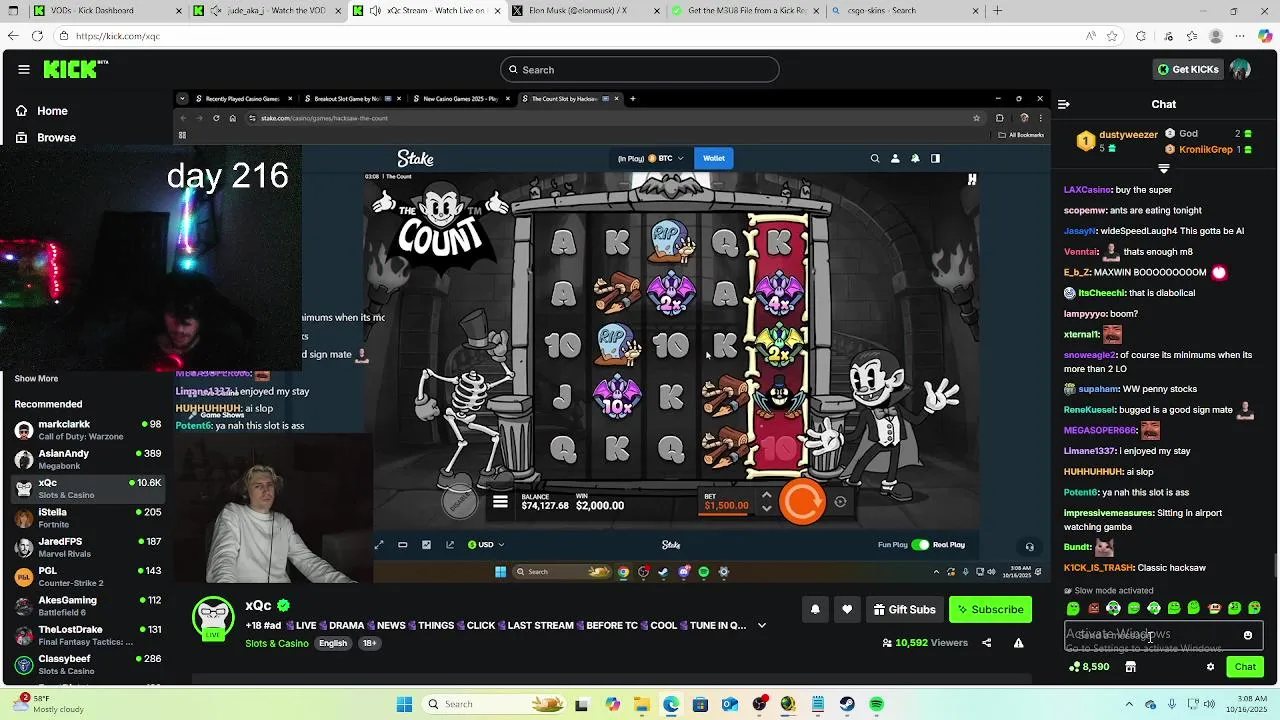Turn on notifications bell for xQc
Screen dimensions: 1280x720
point(815,609)
